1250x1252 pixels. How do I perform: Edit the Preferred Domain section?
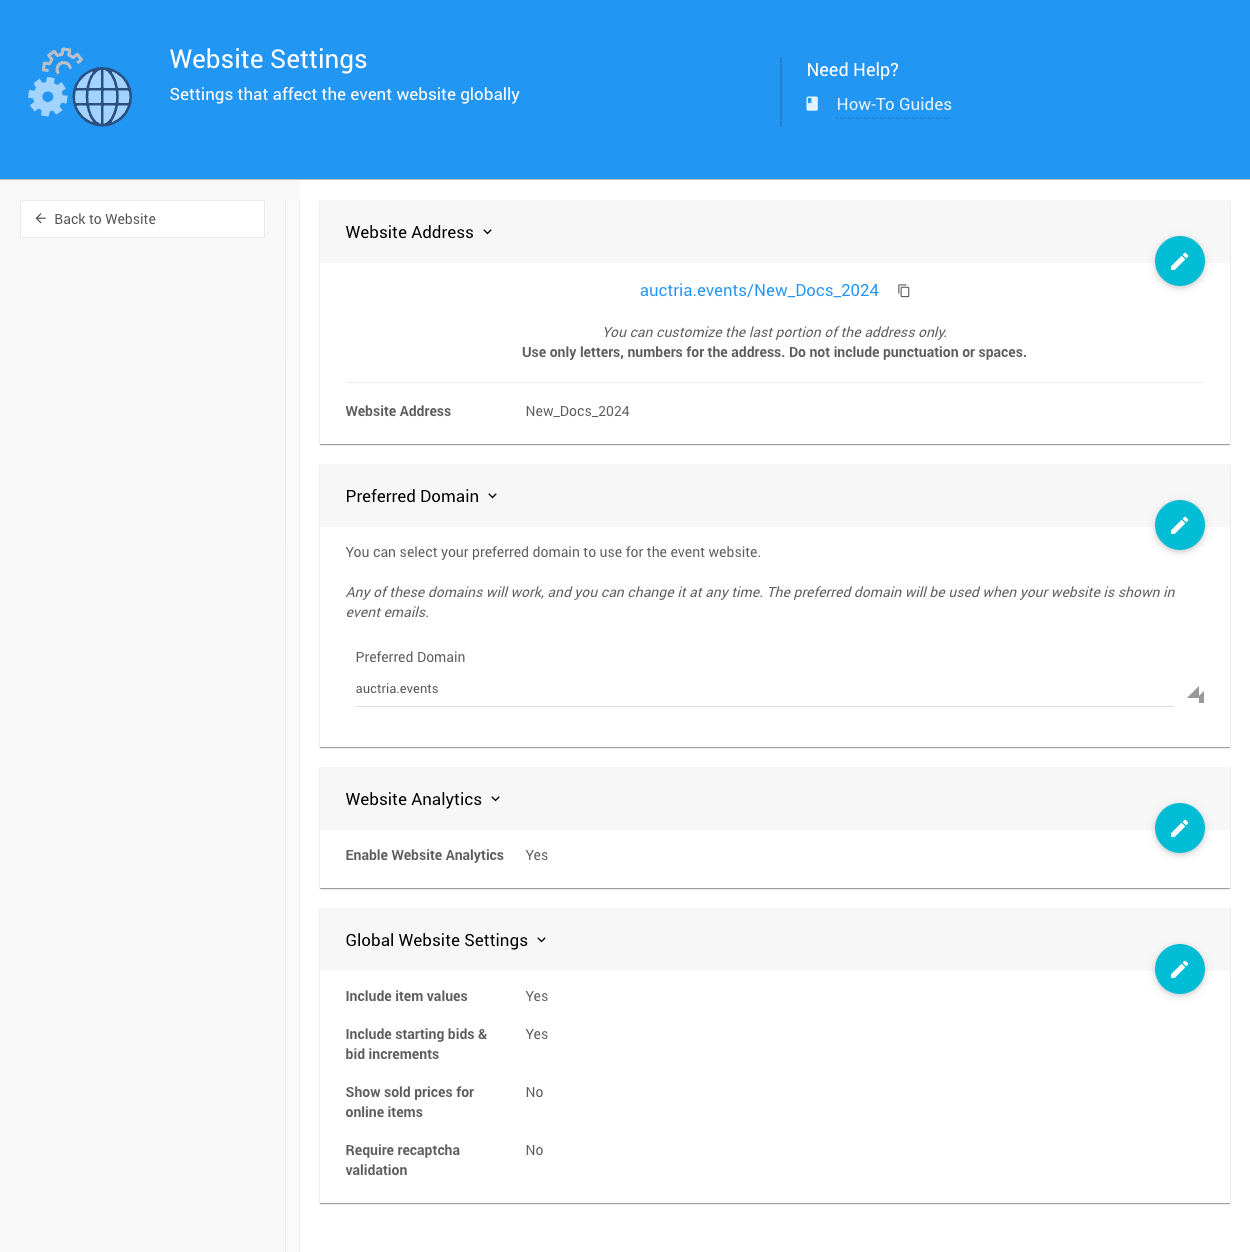(1179, 525)
